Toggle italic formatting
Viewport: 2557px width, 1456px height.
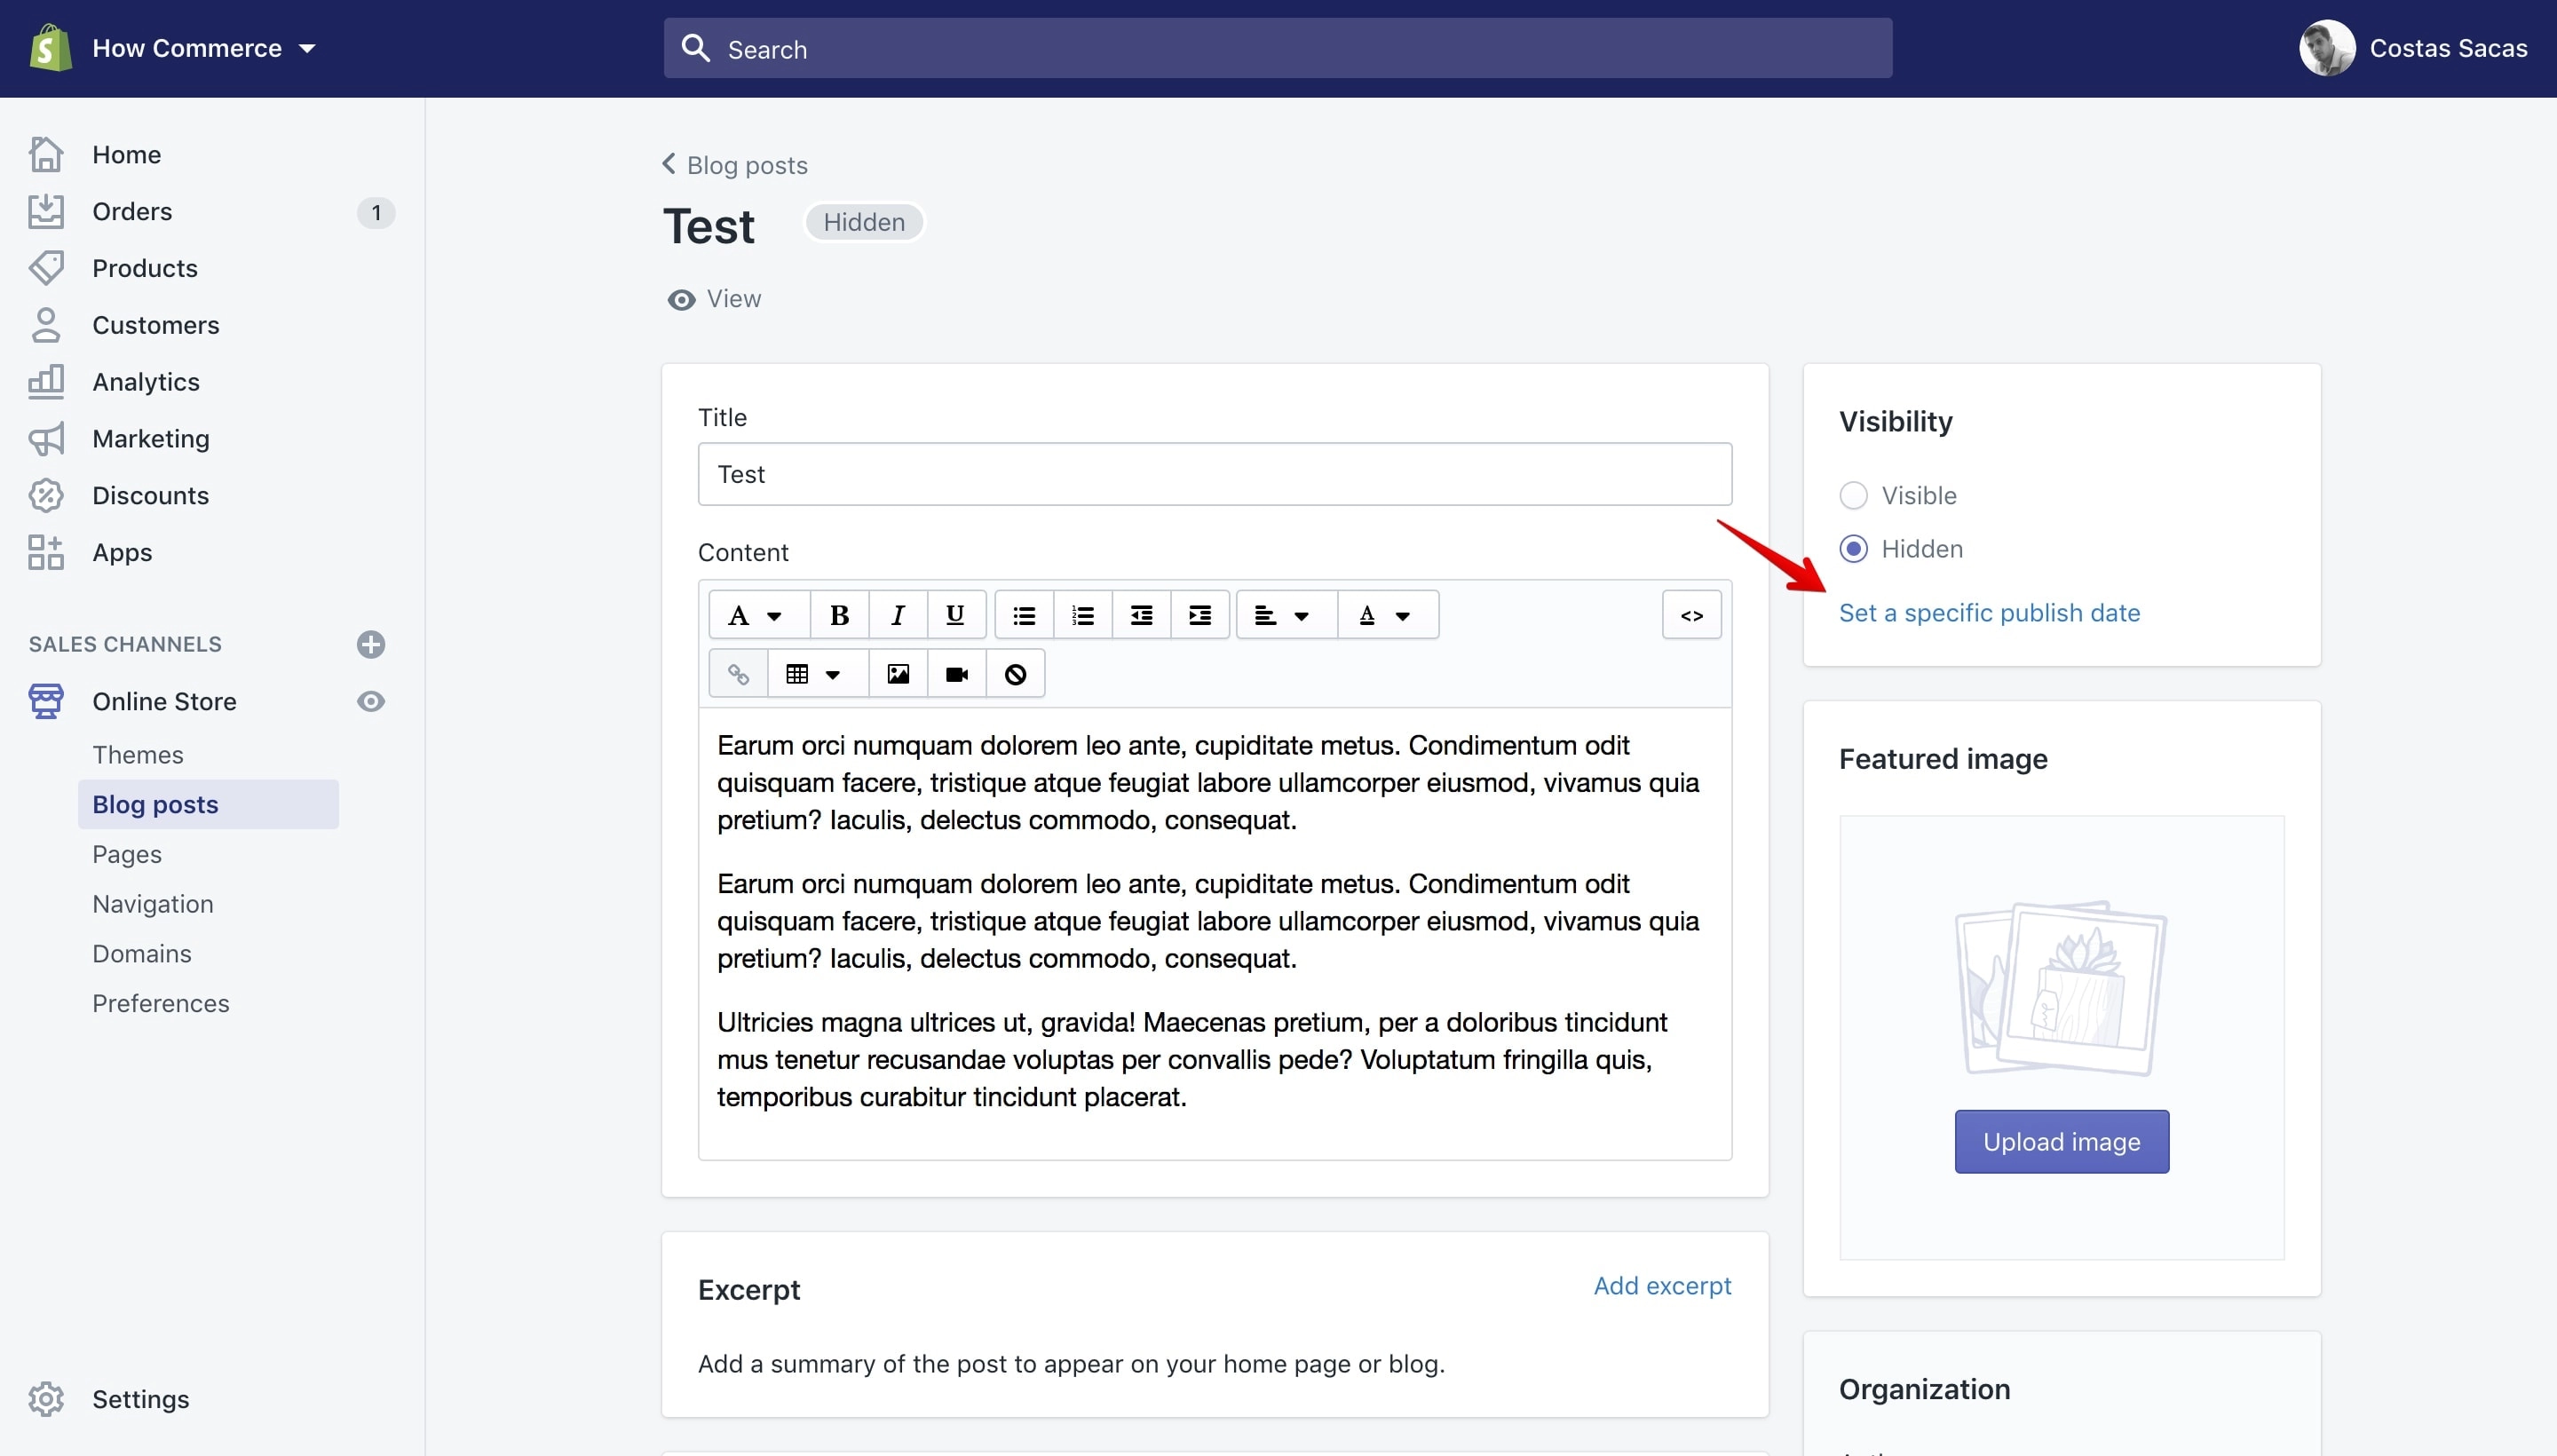[x=898, y=615]
